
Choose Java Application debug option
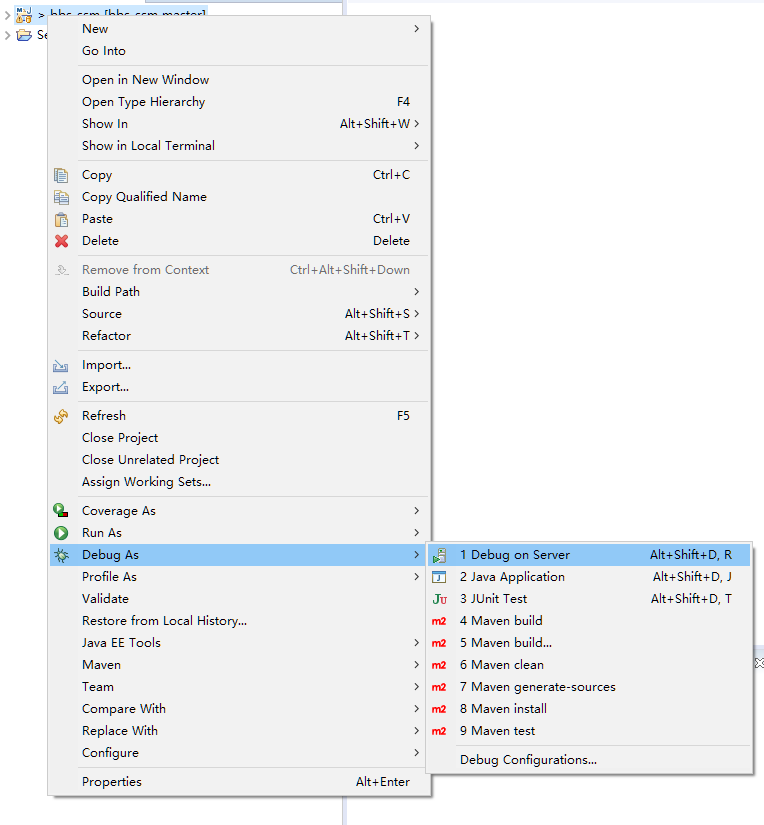pos(512,577)
